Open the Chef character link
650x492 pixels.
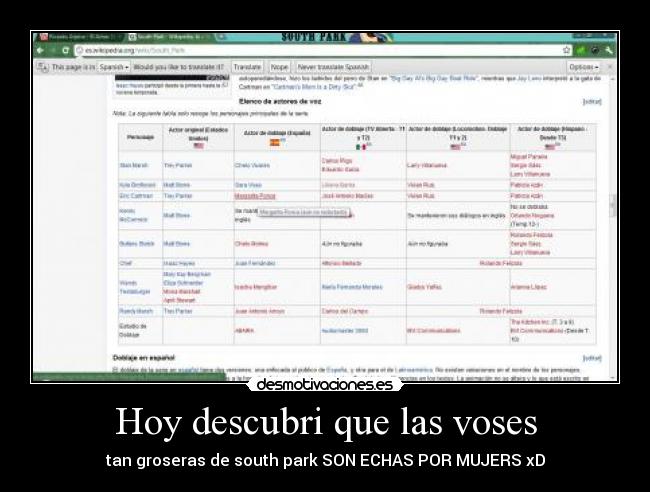pos(125,263)
